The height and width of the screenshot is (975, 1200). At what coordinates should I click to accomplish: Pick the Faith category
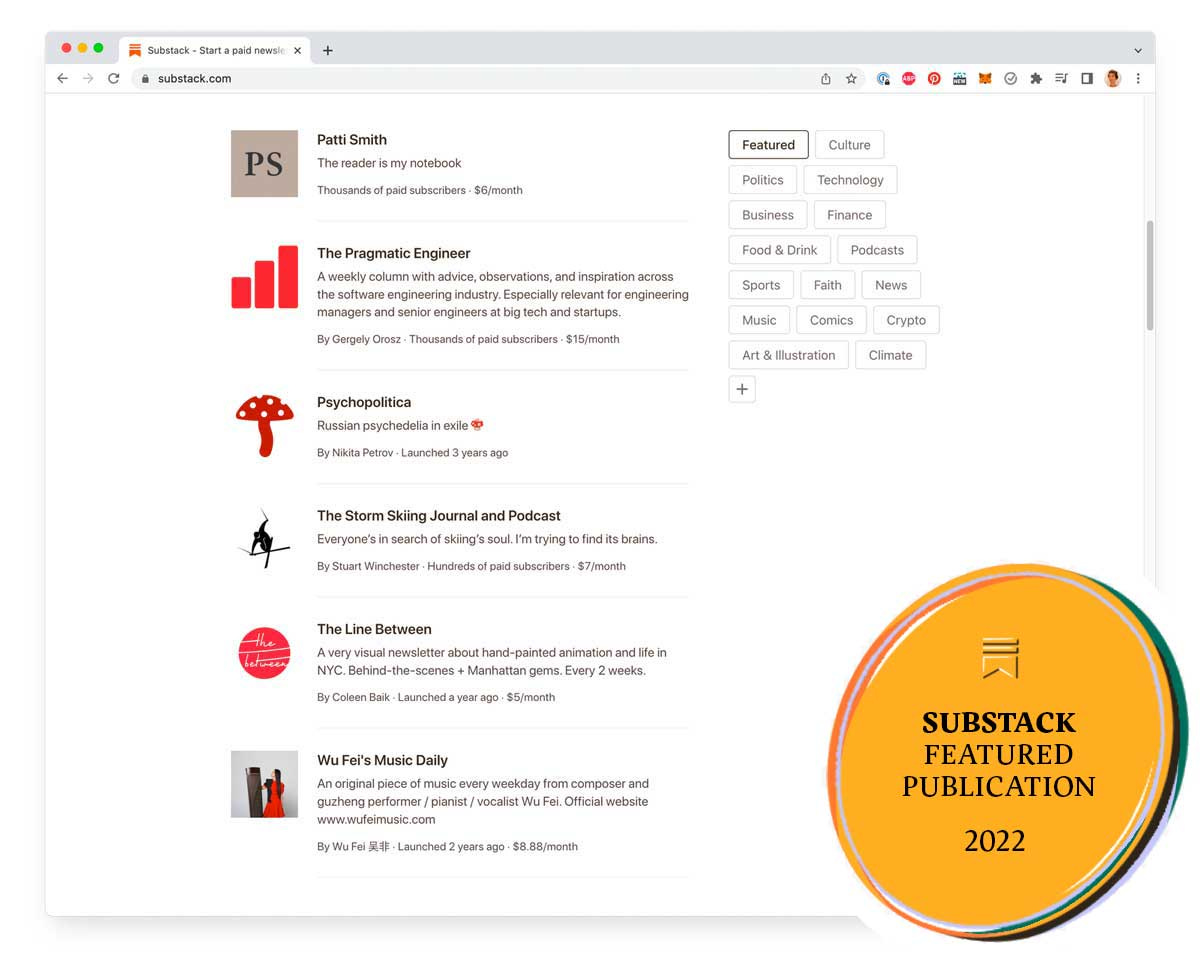click(828, 285)
